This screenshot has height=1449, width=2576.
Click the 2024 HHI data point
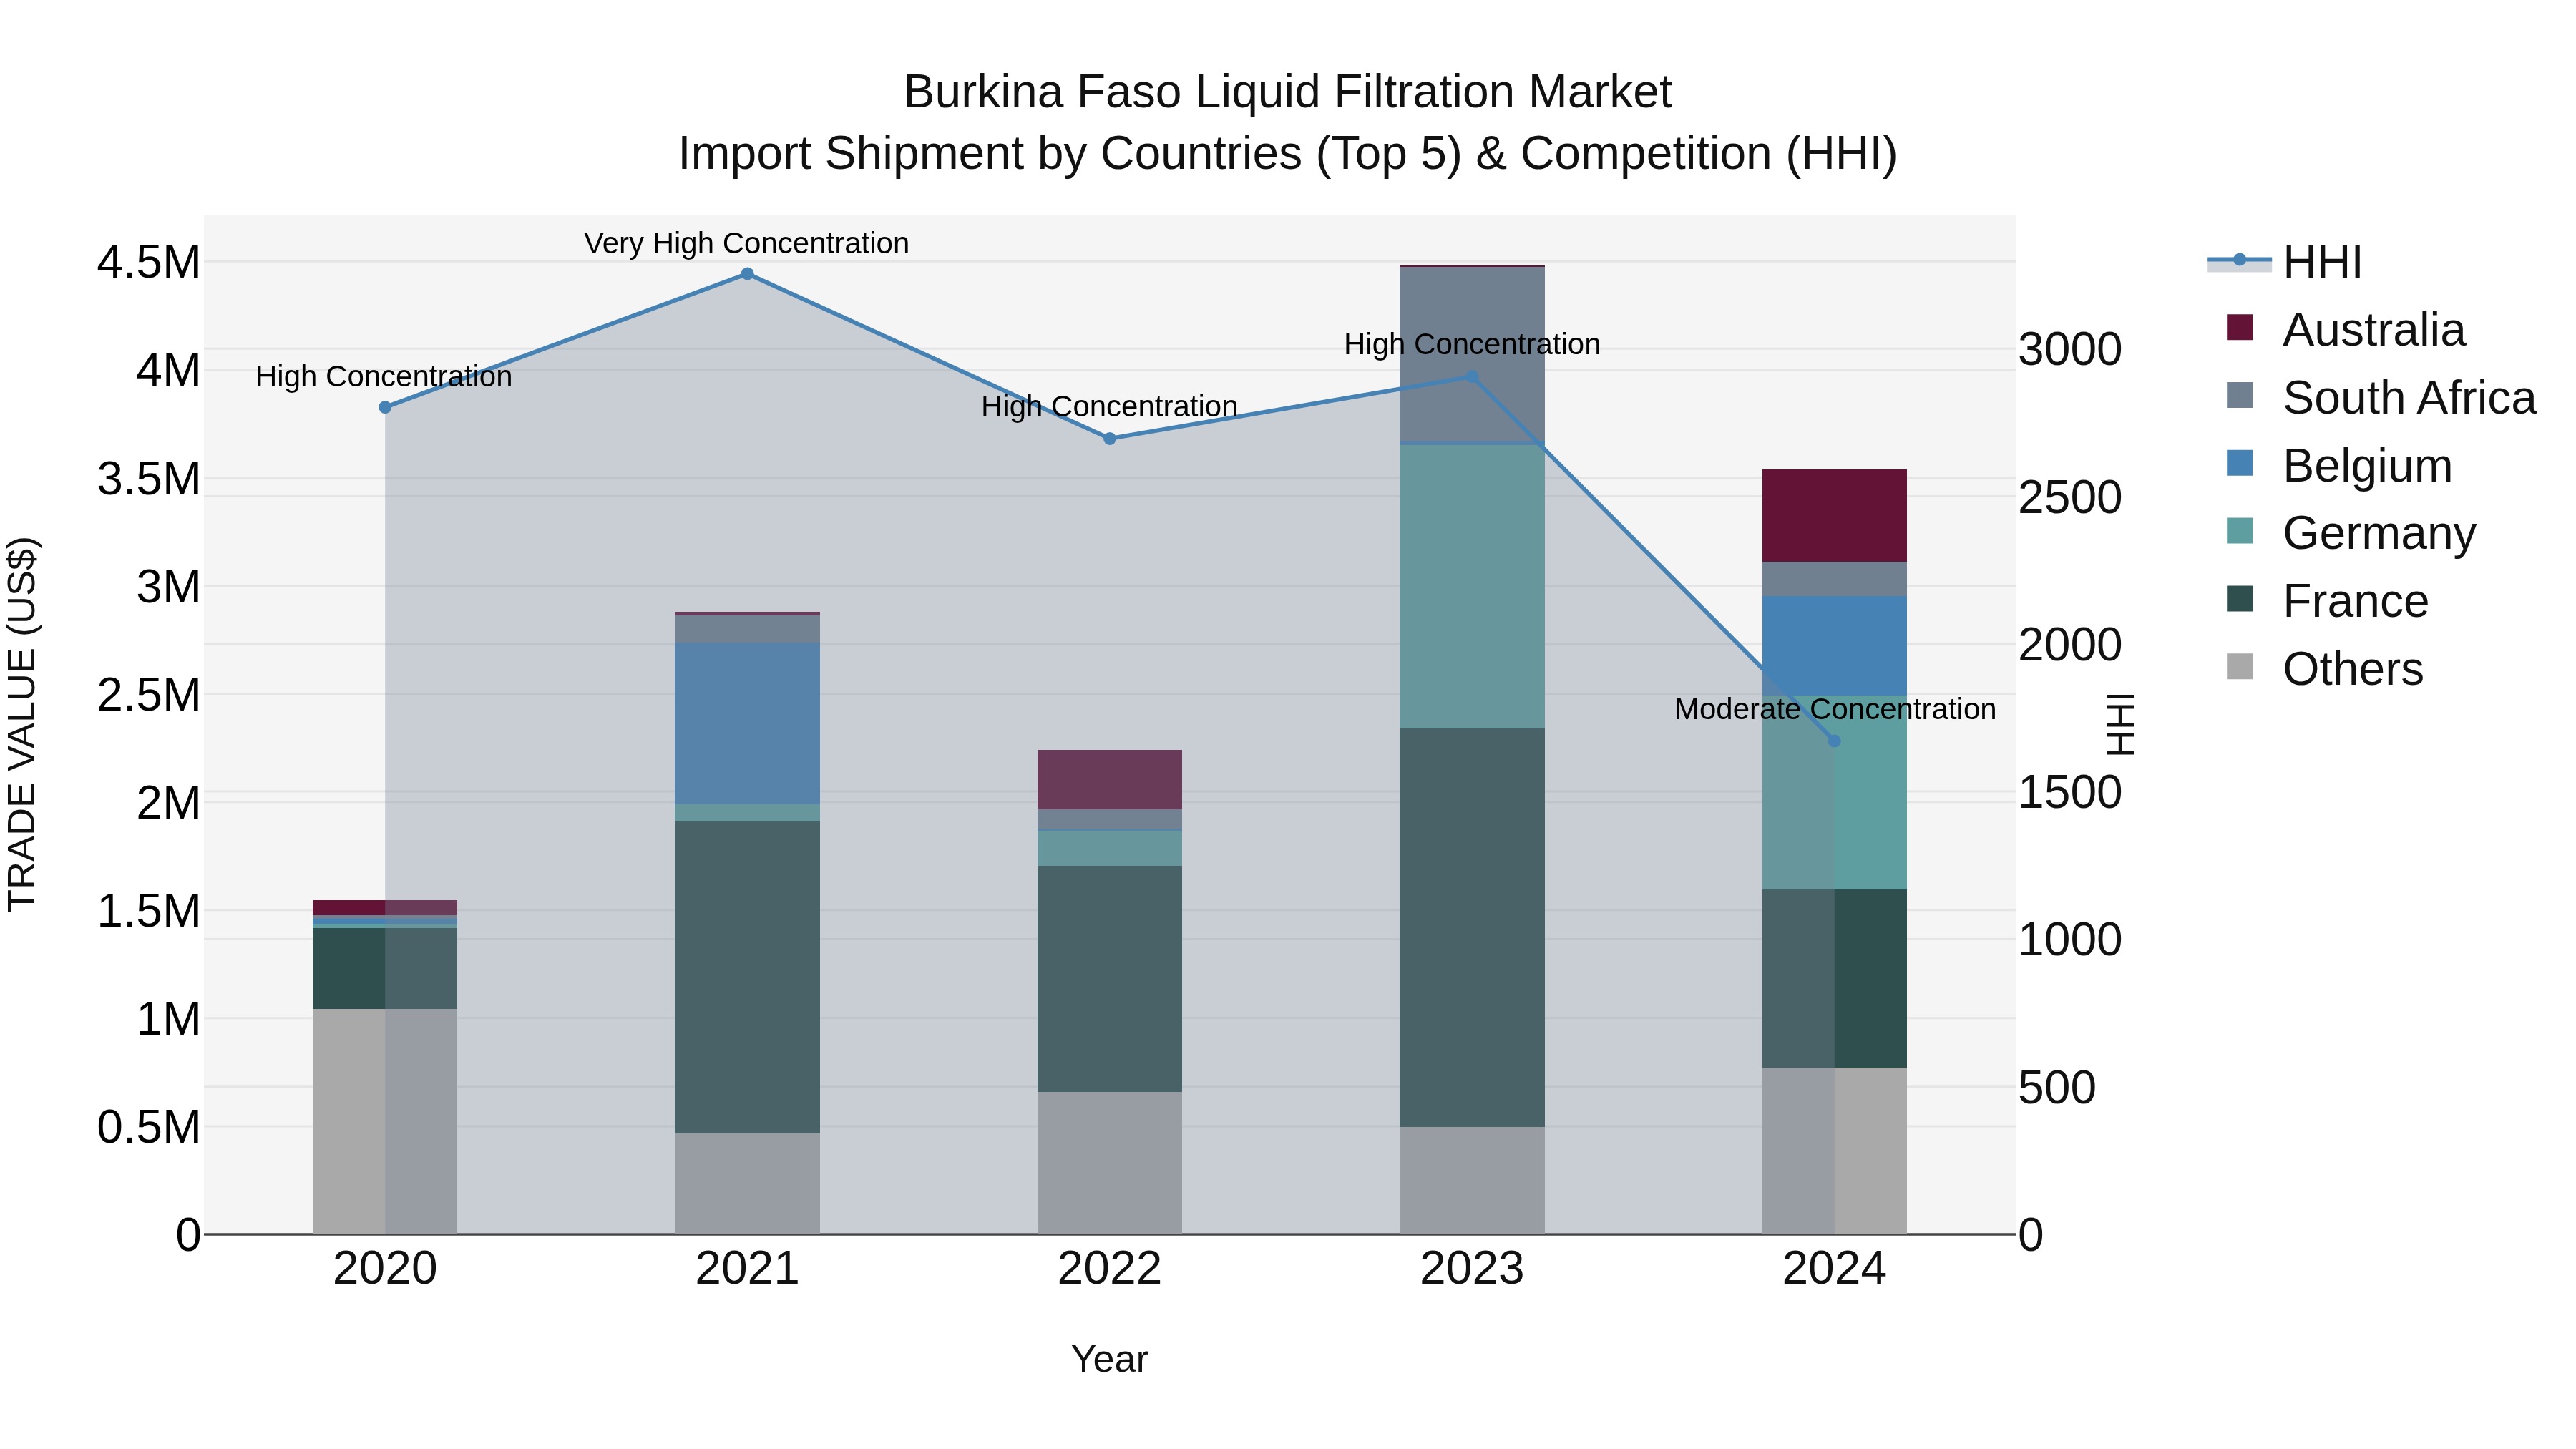1834,741
